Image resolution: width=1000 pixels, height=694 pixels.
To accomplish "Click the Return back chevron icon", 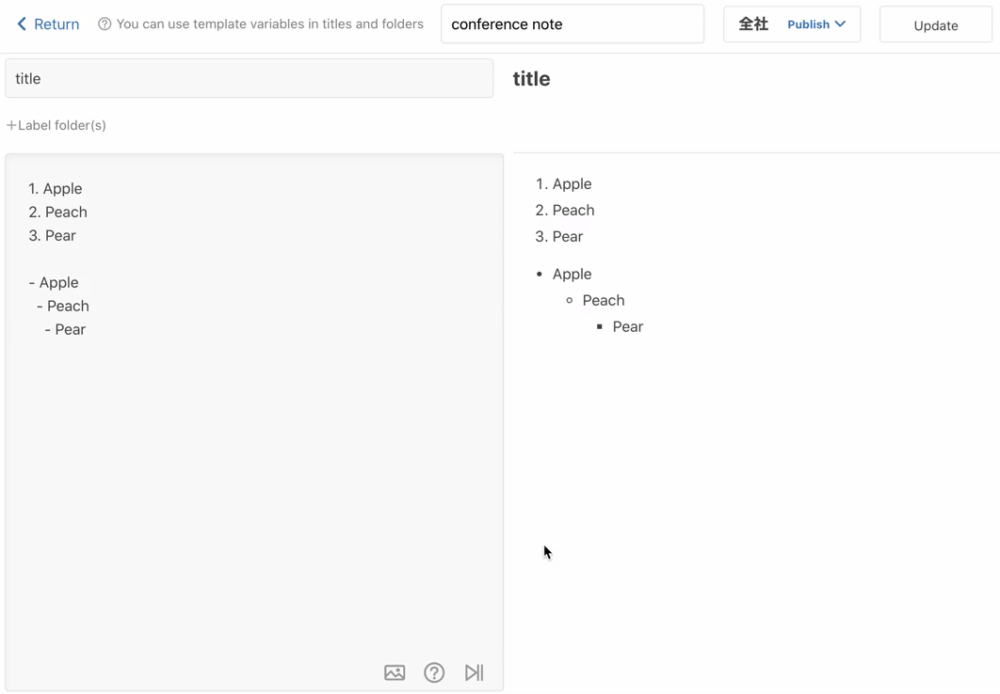I will [22, 24].
